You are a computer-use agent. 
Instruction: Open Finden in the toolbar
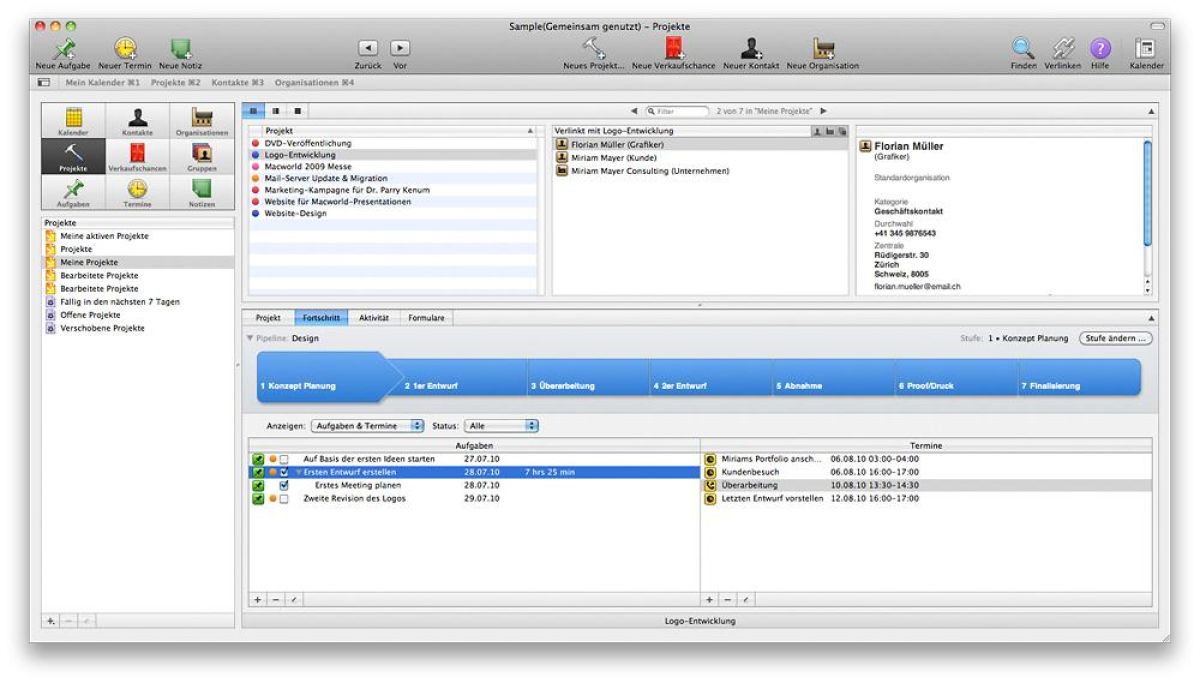point(1022,48)
